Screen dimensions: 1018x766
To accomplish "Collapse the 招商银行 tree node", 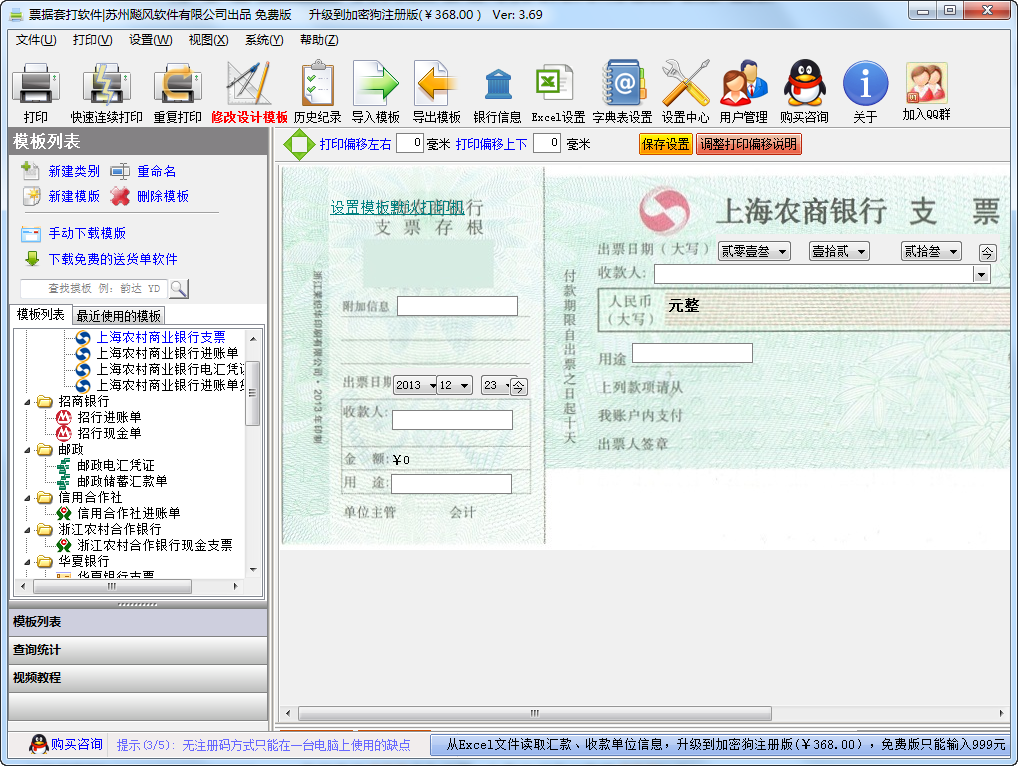I will 29,401.
